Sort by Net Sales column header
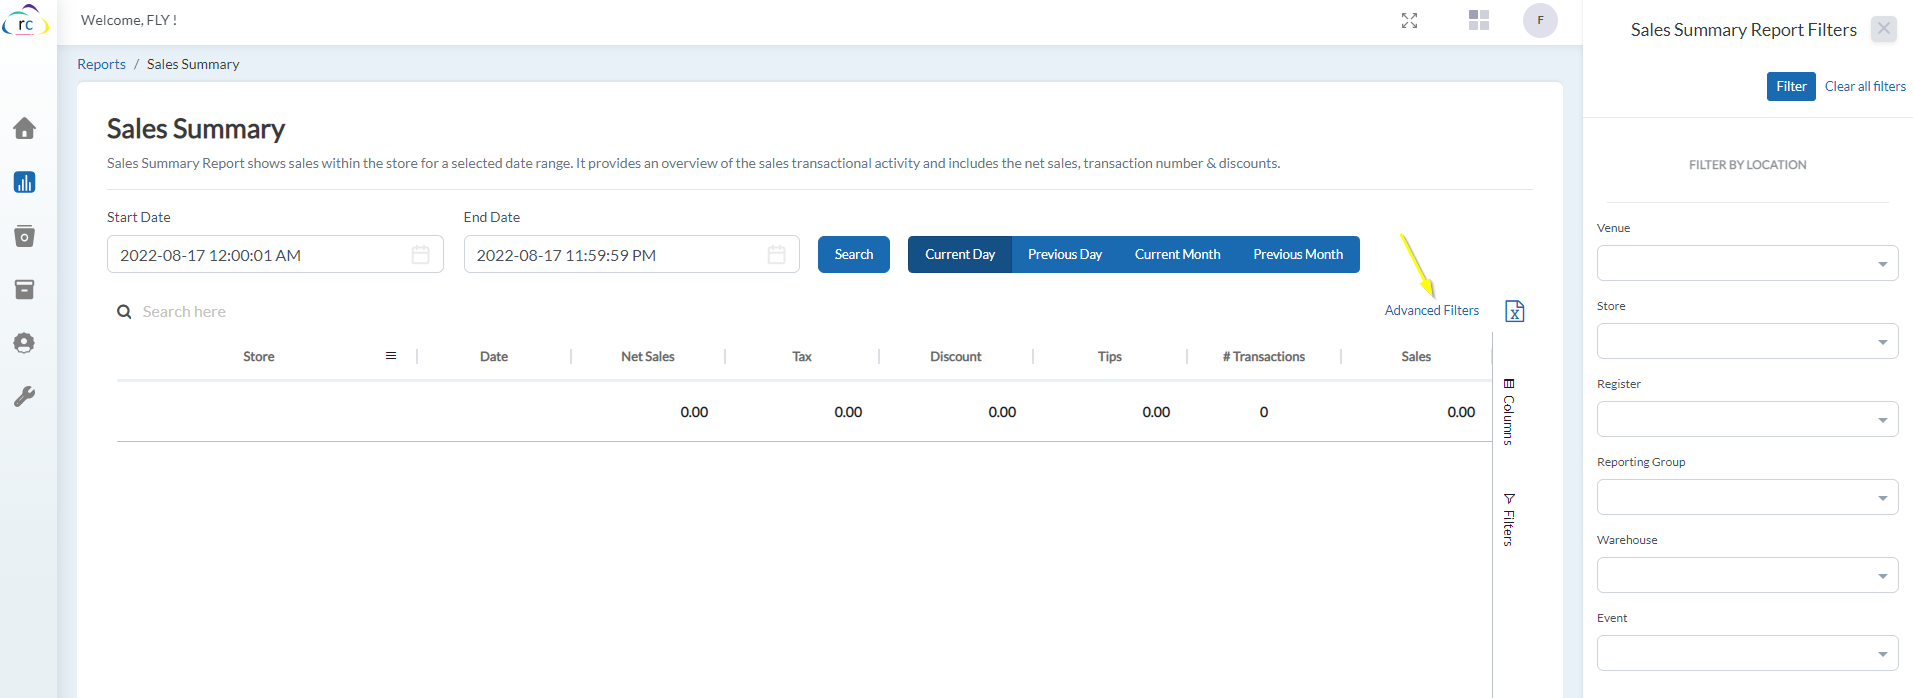Screen dimensions: 1913x698 click(648, 356)
